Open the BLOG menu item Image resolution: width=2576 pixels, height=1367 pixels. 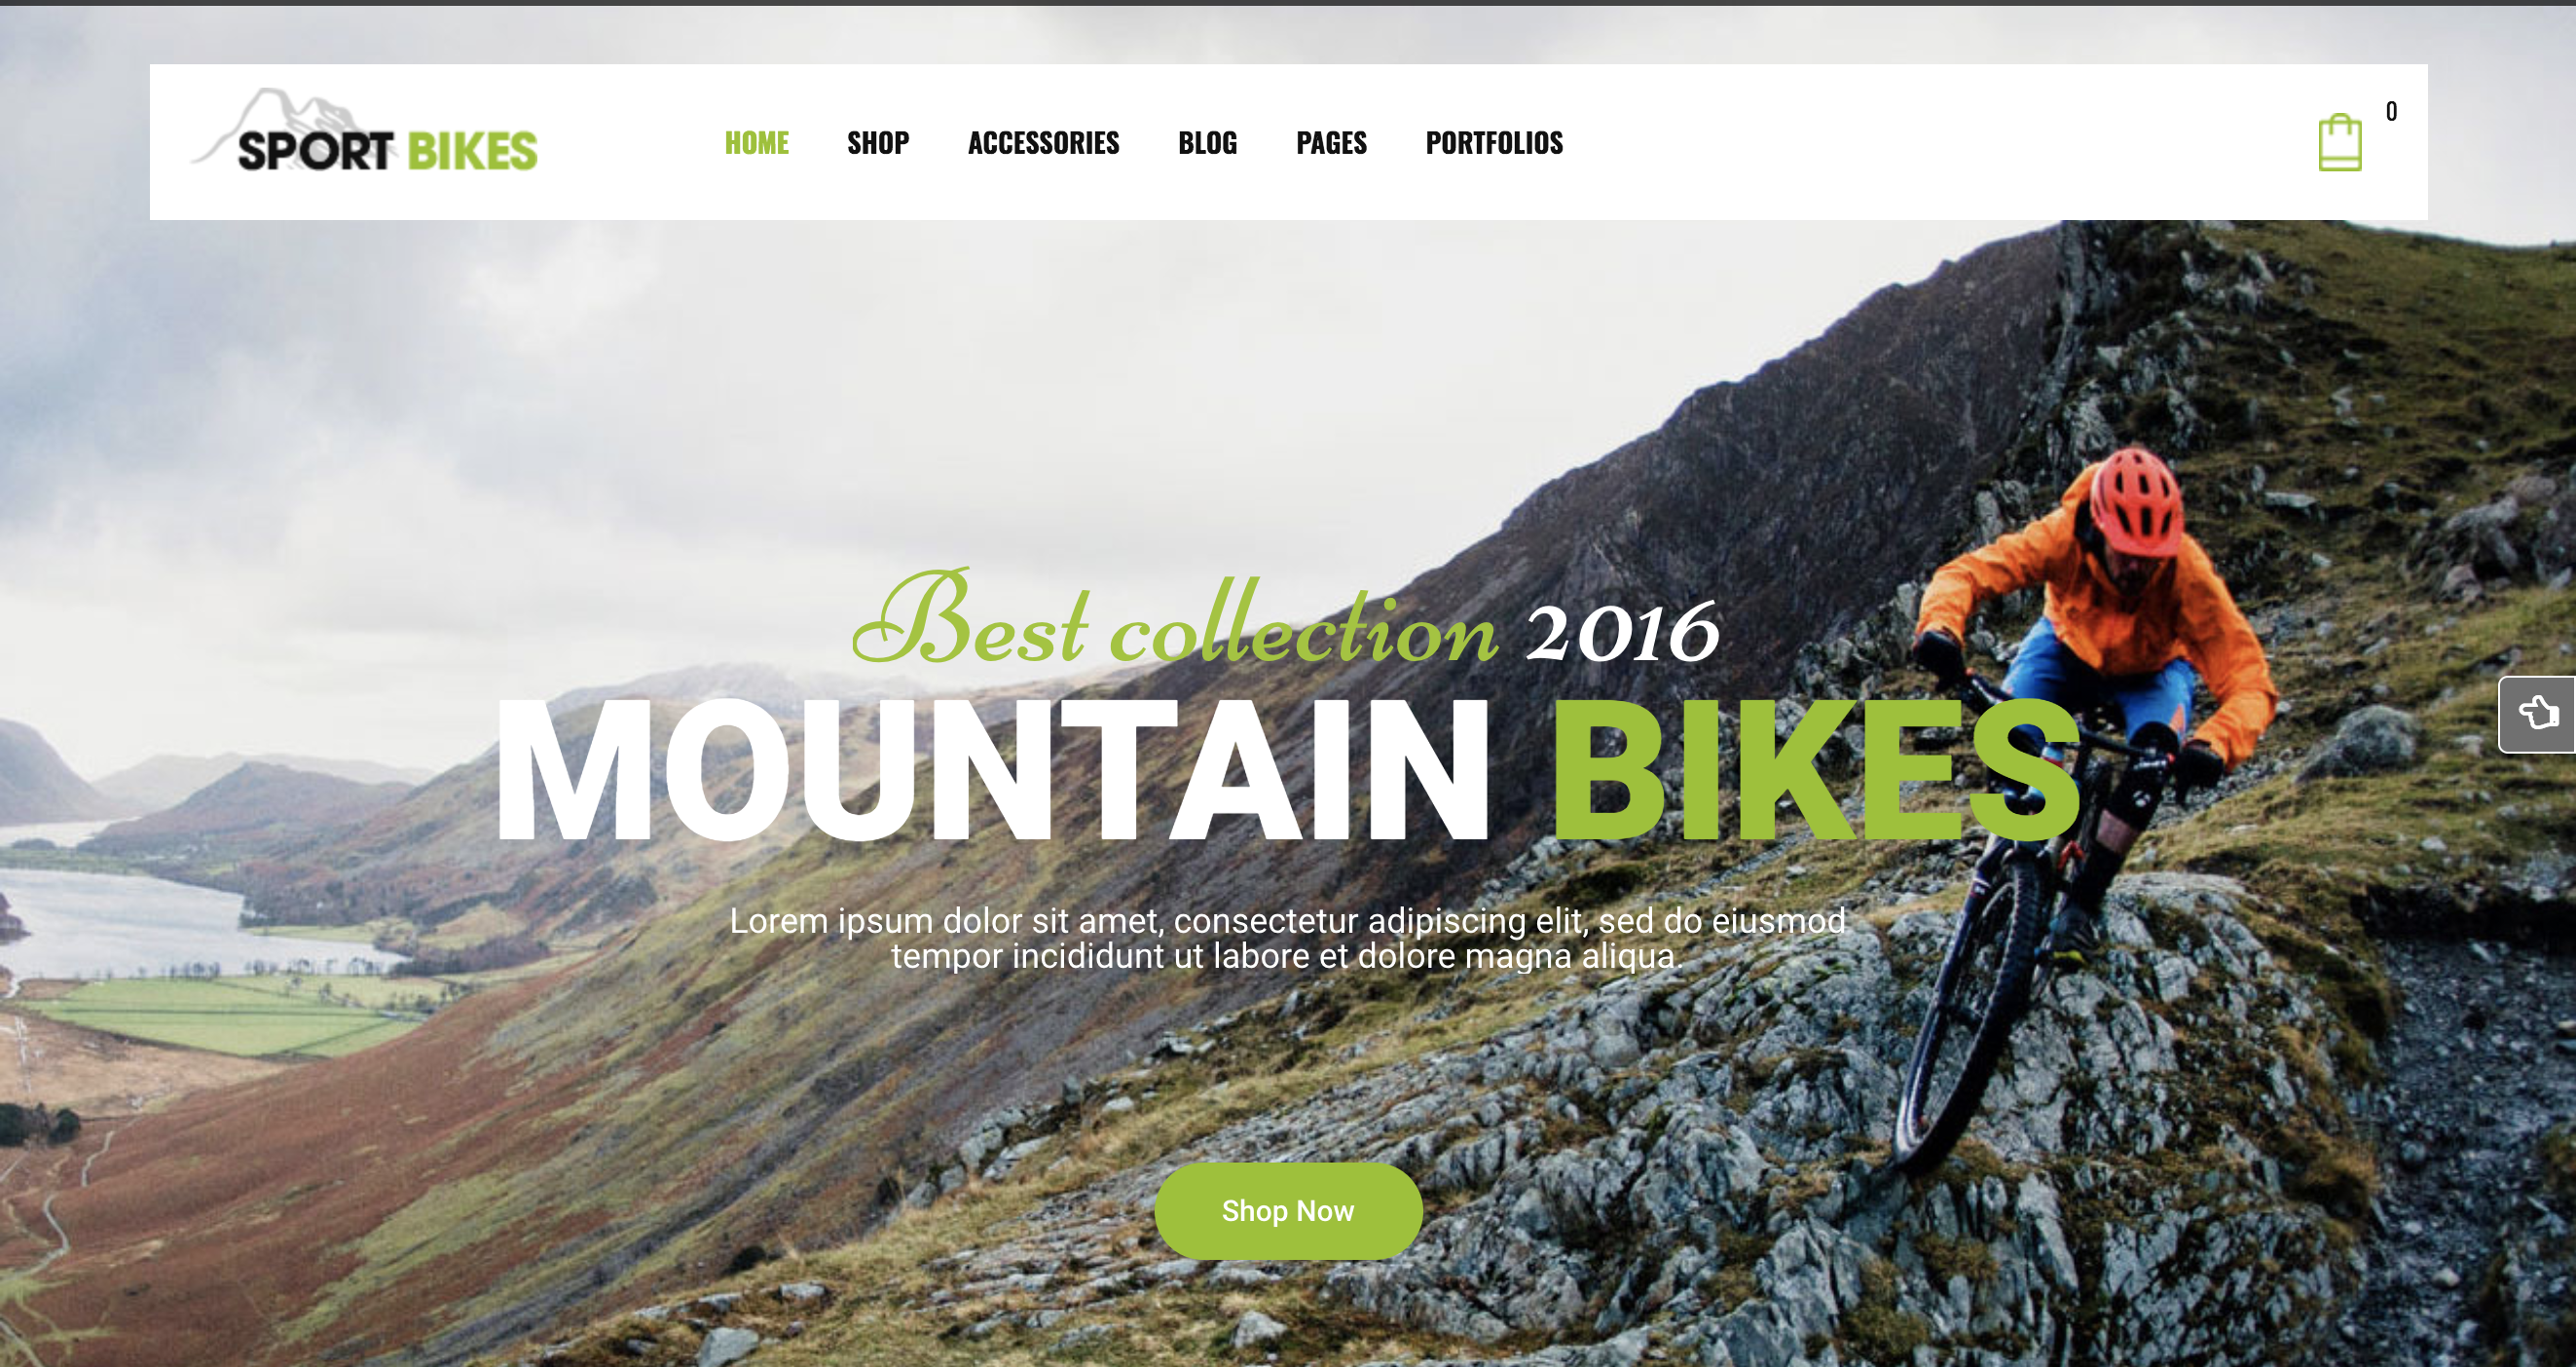[1207, 143]
